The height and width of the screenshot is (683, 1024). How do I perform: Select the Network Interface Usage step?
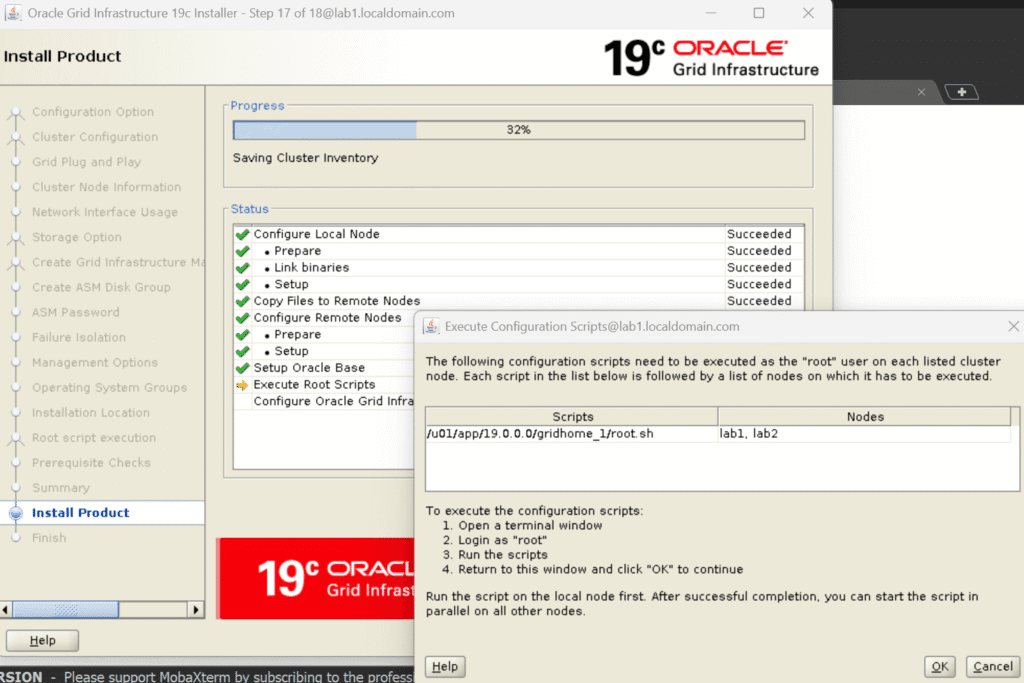coord(104,212)
